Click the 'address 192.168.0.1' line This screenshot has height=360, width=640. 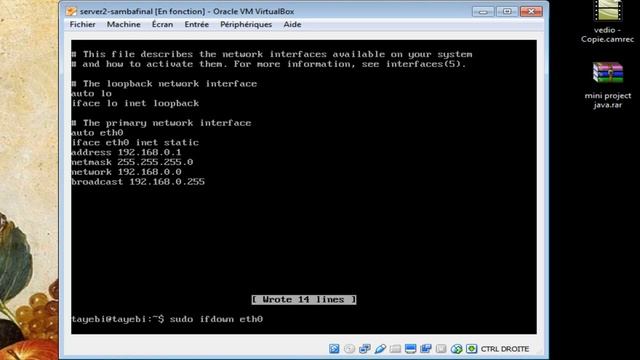(x=126, y=152)
